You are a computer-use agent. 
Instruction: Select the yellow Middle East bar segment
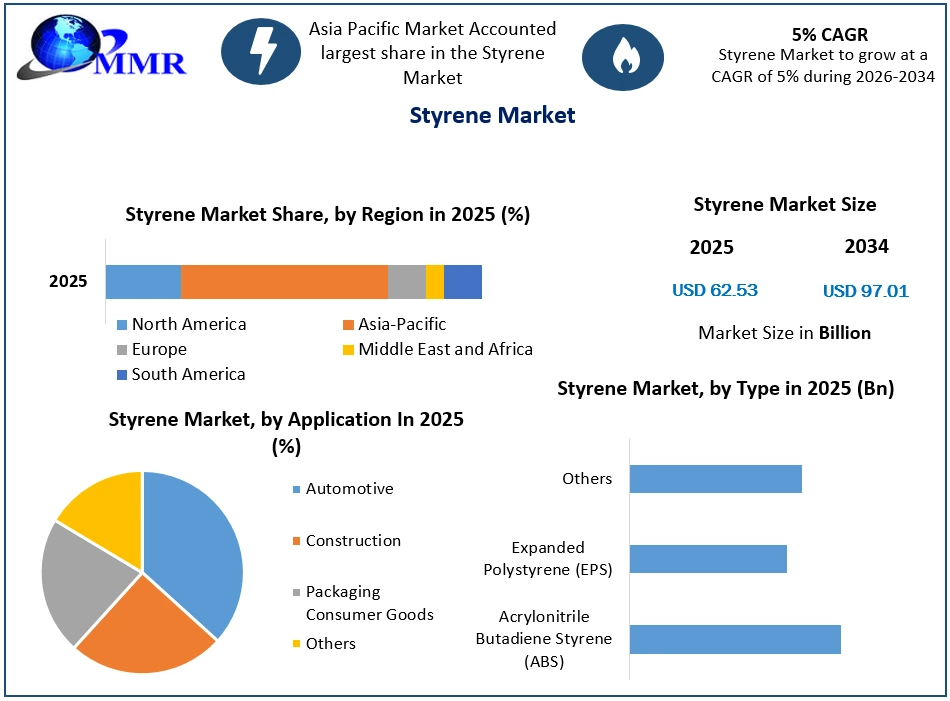tap(435, 282)
